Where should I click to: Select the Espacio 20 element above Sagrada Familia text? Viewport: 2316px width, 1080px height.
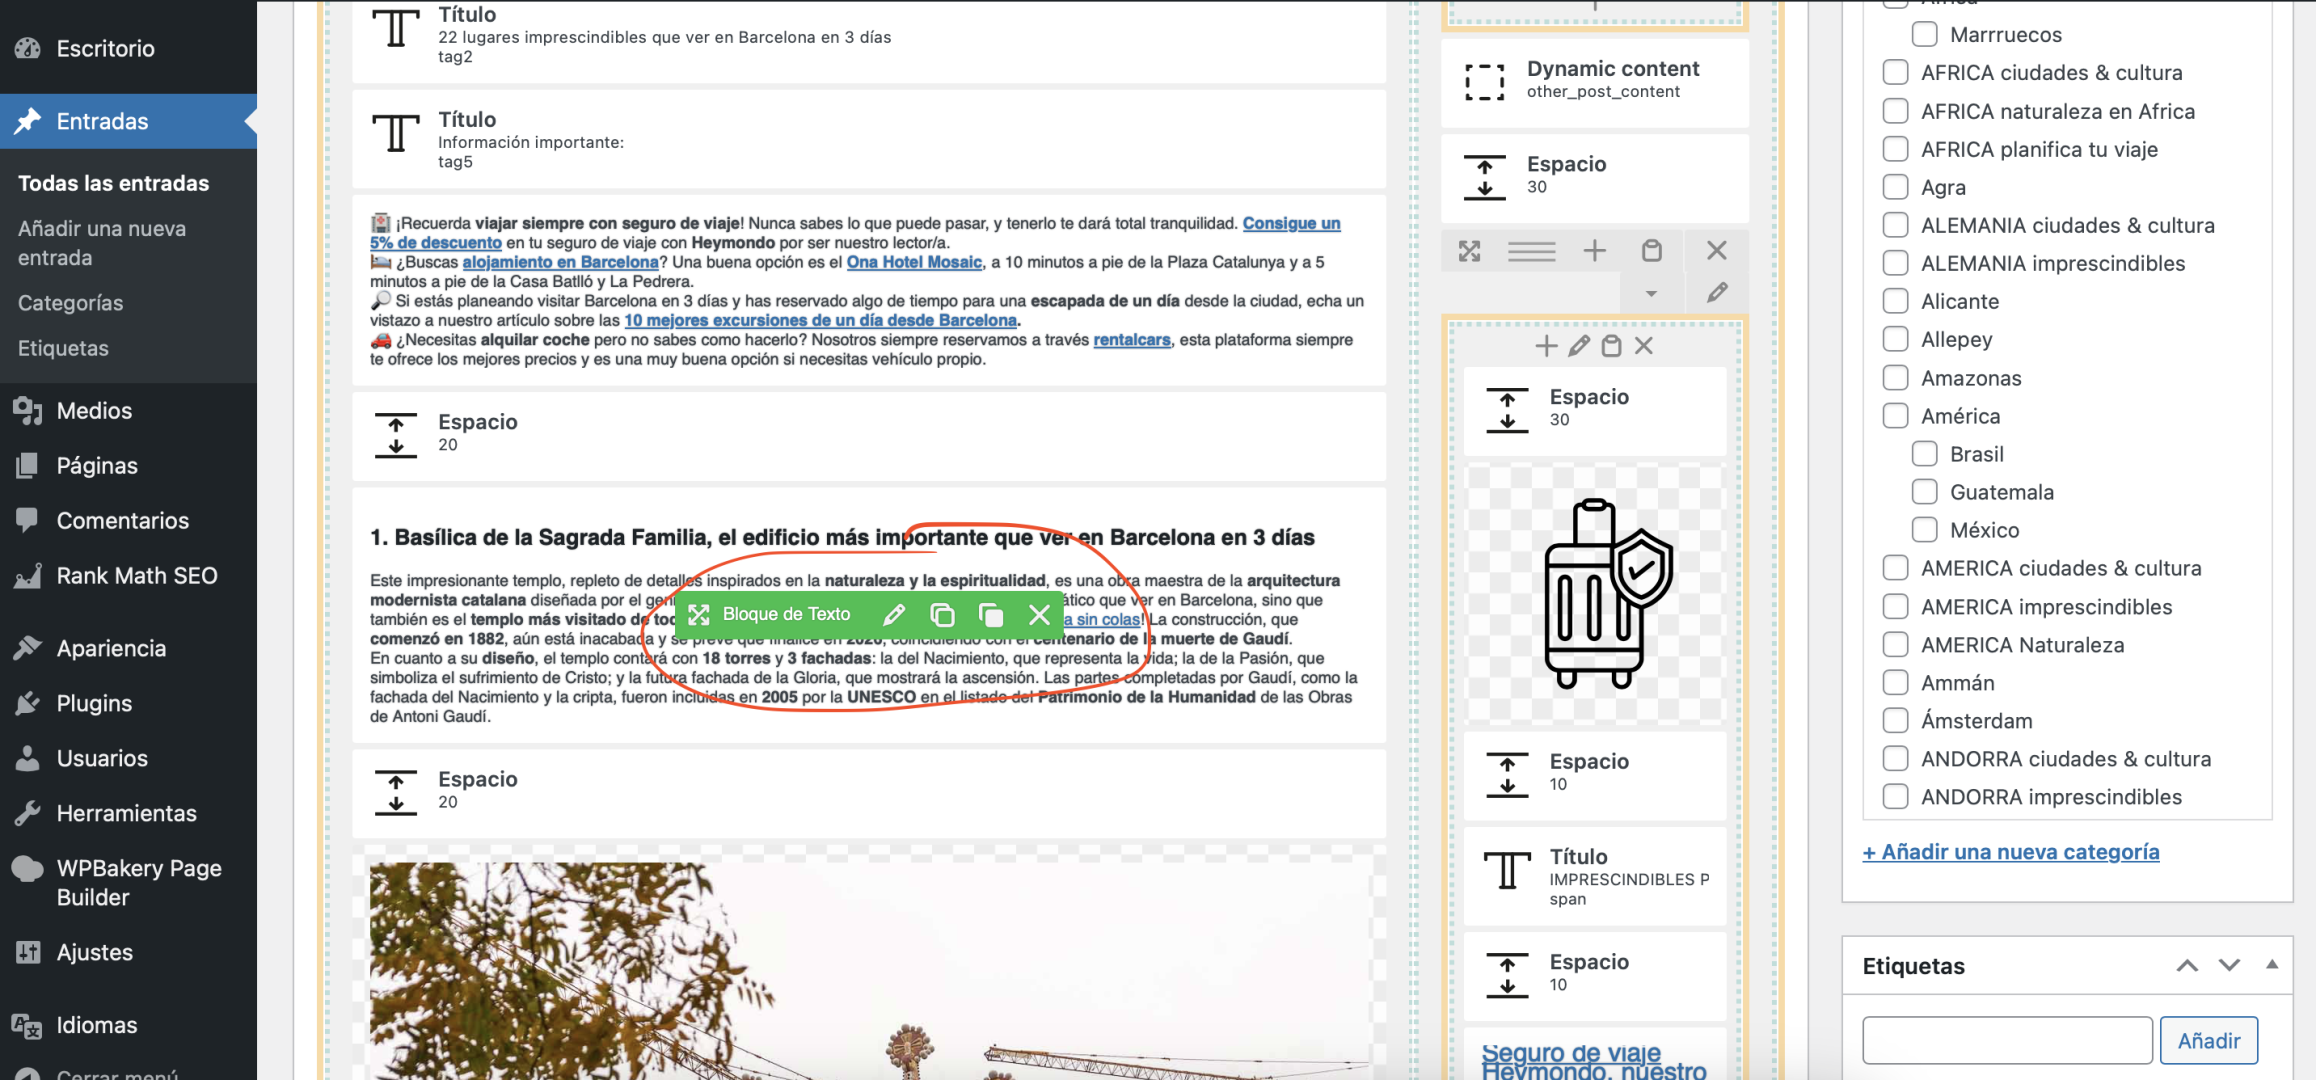coord(868,434)
